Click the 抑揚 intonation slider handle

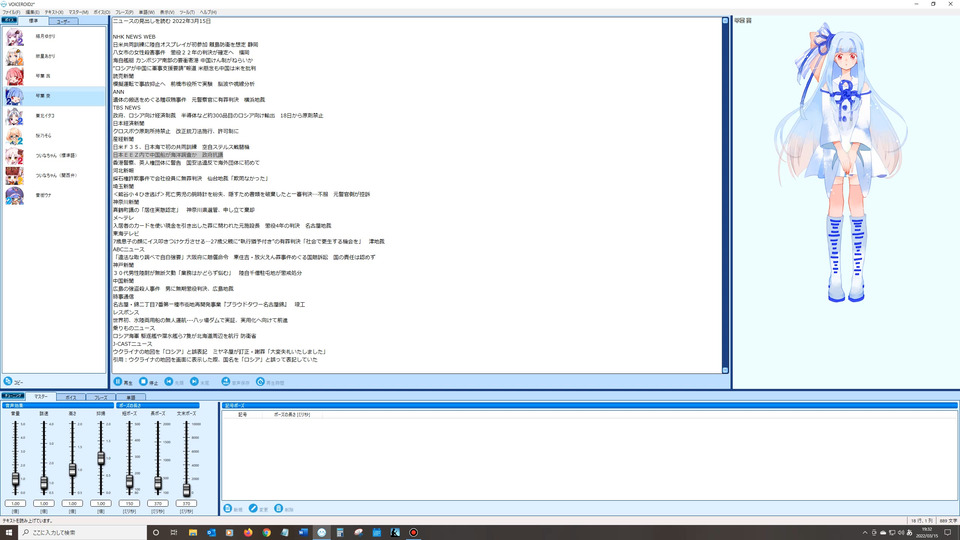tap(101, 458)
